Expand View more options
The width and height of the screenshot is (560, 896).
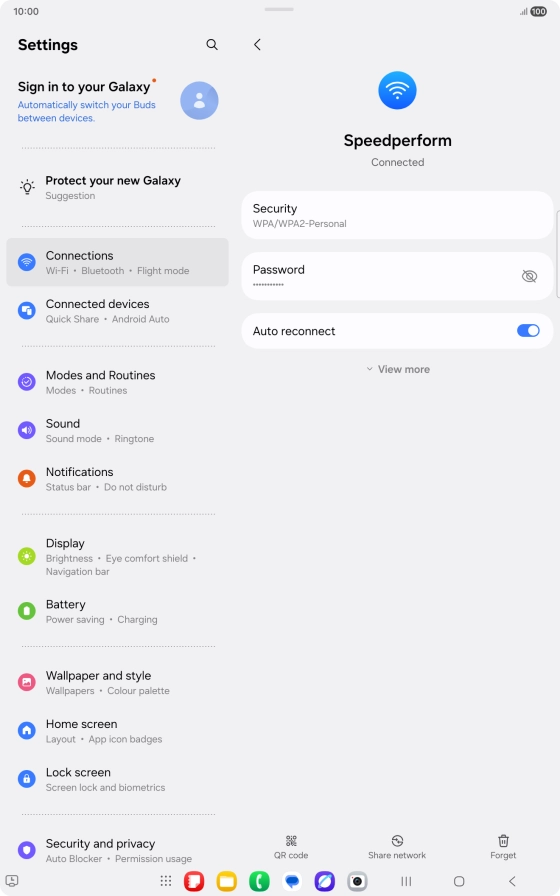[x=398, y=369]
